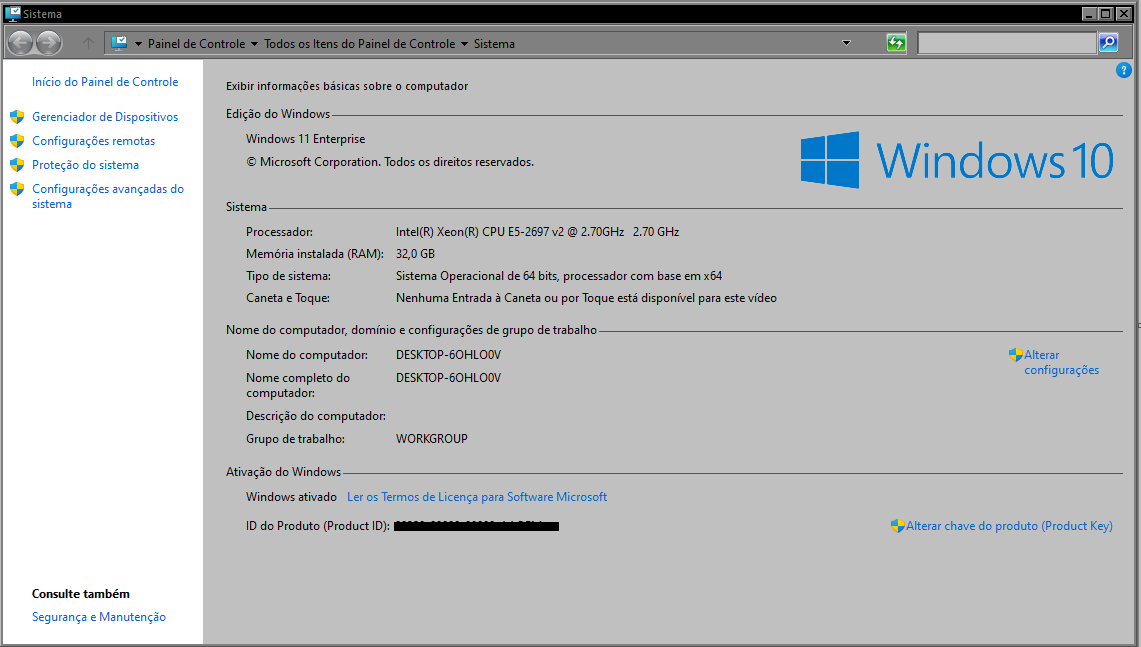Open Configurações avançadas do sistema link
The width and height of the screenshot is (1141, 647).
click(x=108, y=197)
